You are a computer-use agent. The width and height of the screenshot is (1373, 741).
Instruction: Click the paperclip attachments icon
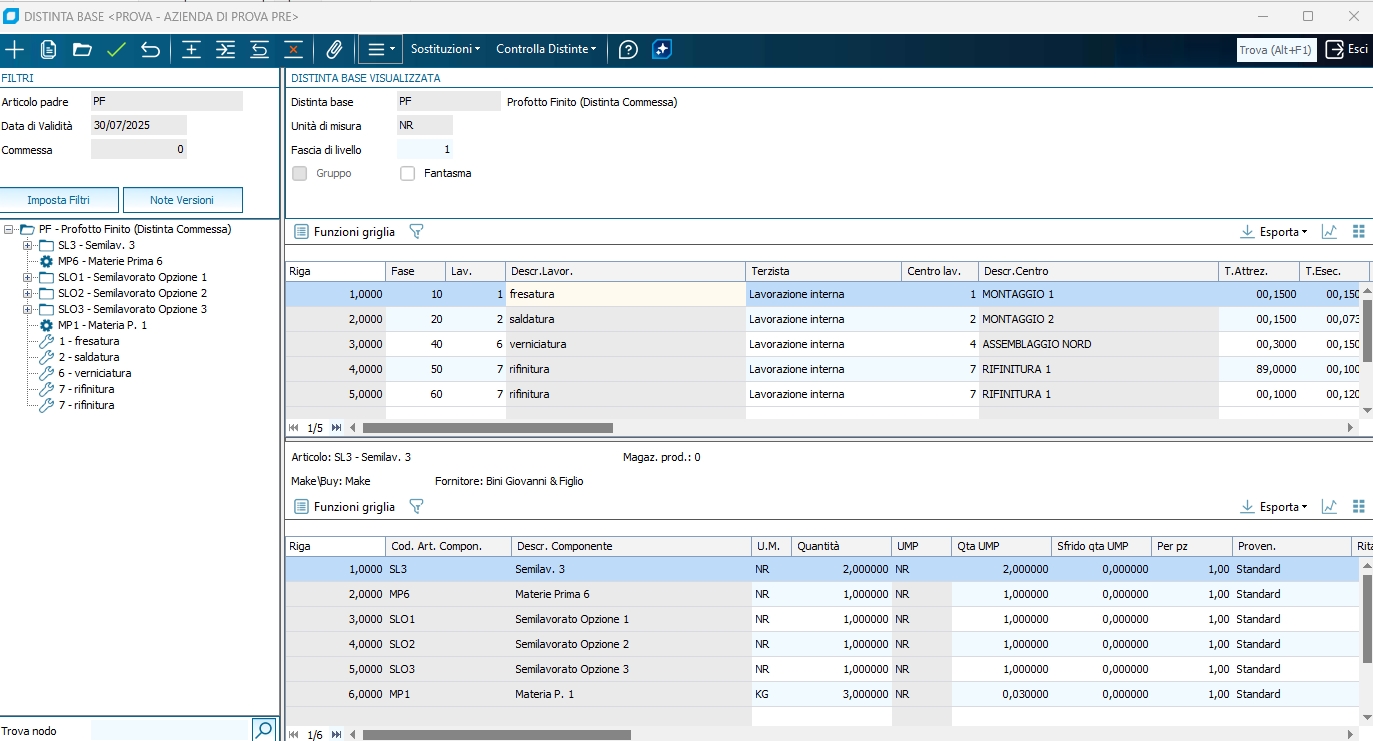334,49
